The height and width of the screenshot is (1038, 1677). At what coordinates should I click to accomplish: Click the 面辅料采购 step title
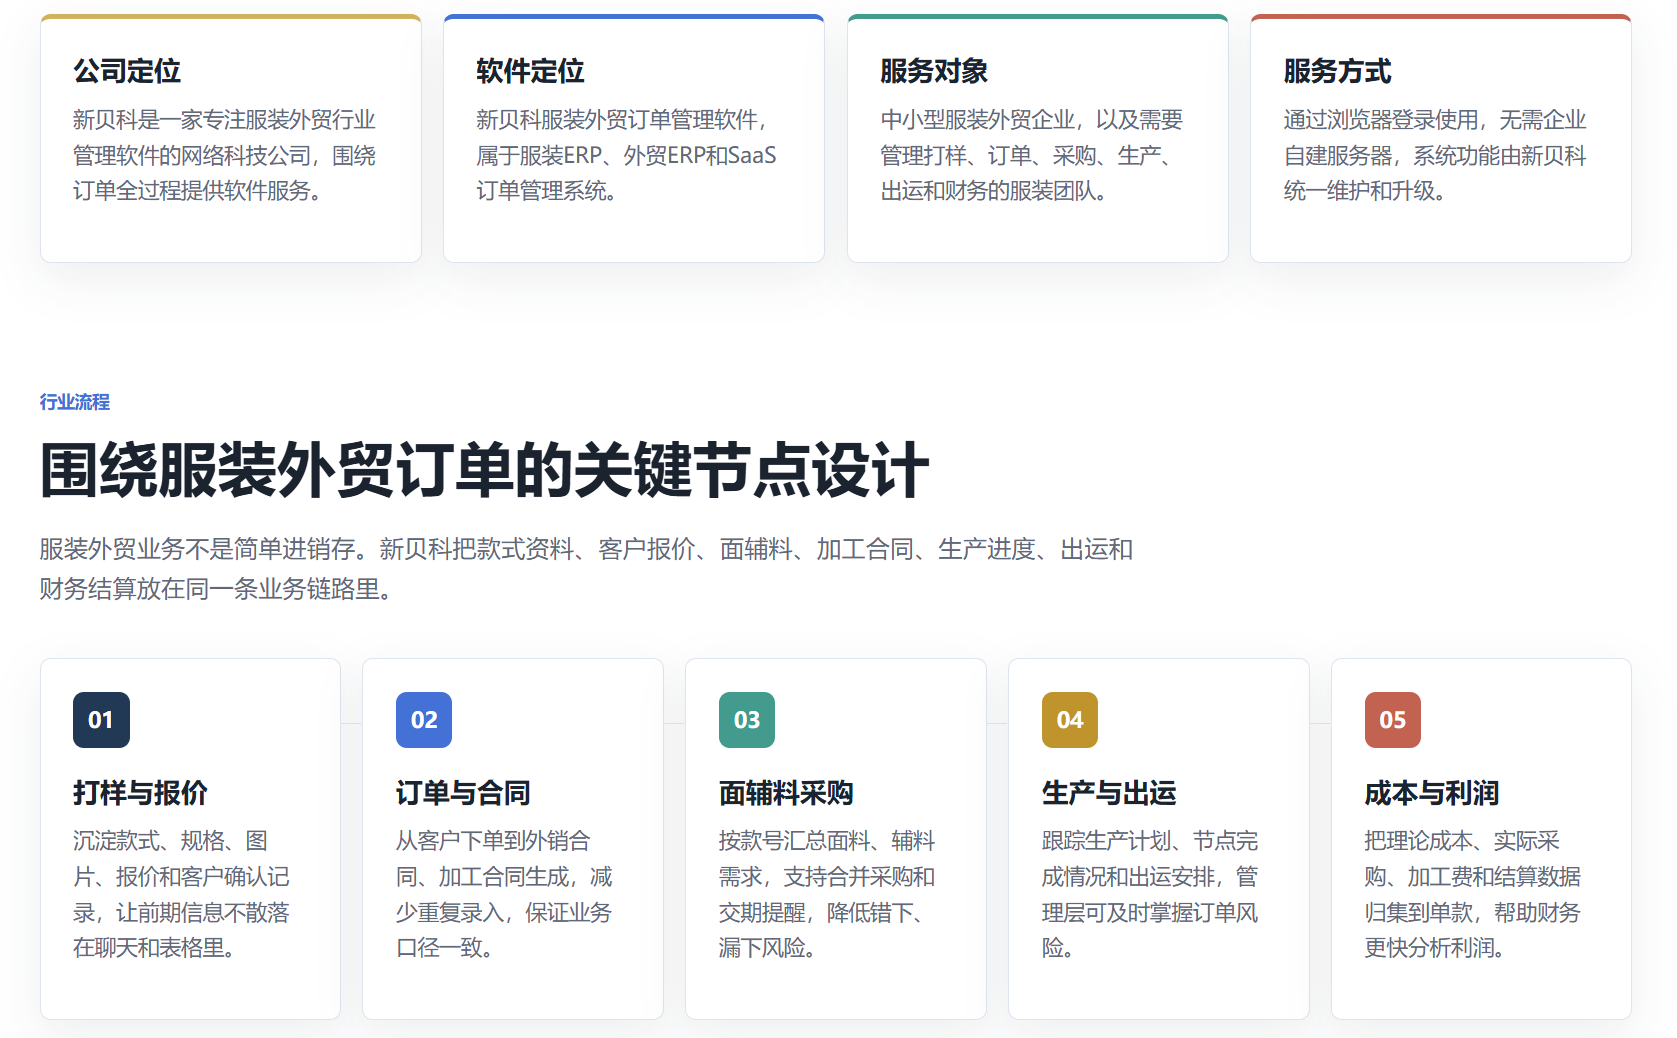[786, 793]
